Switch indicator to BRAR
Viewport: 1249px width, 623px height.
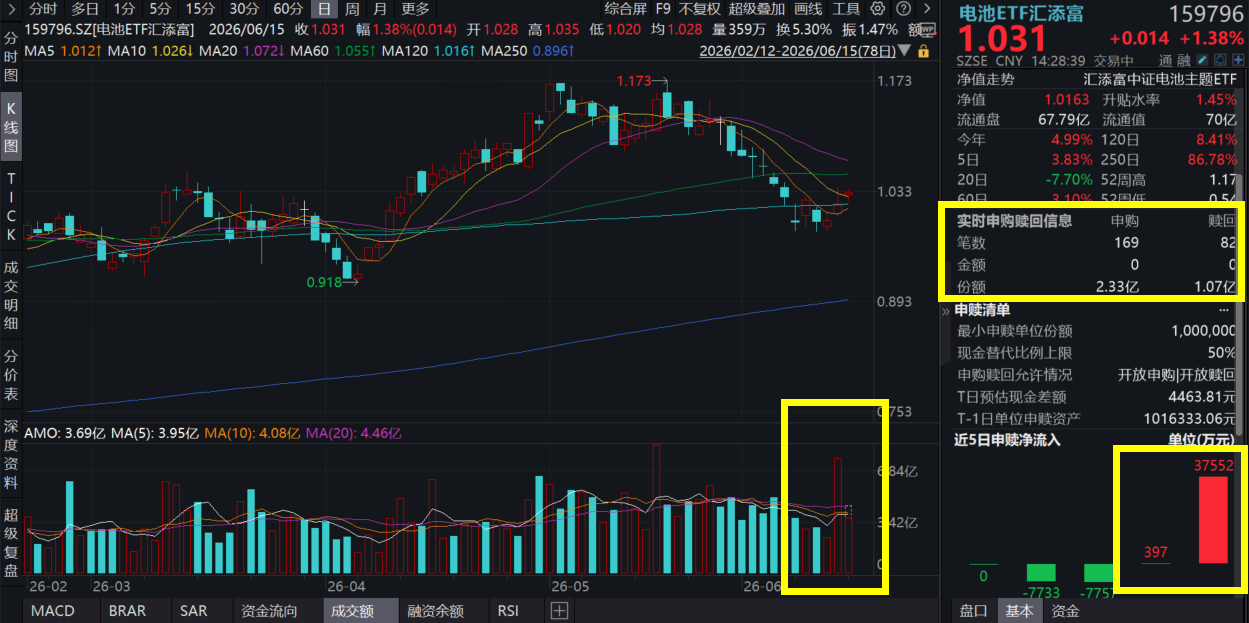click(x=127, y=610)
